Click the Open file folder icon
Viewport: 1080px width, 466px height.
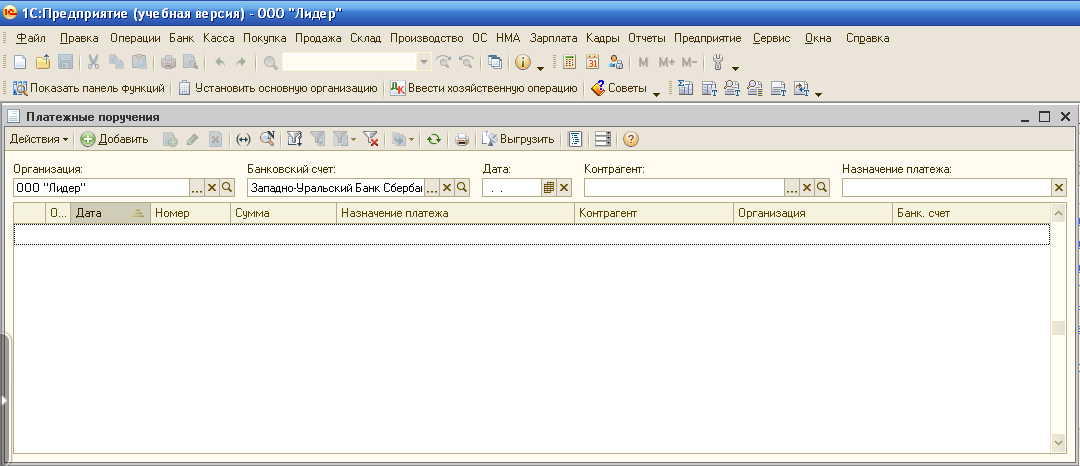[x=43, y=63]
